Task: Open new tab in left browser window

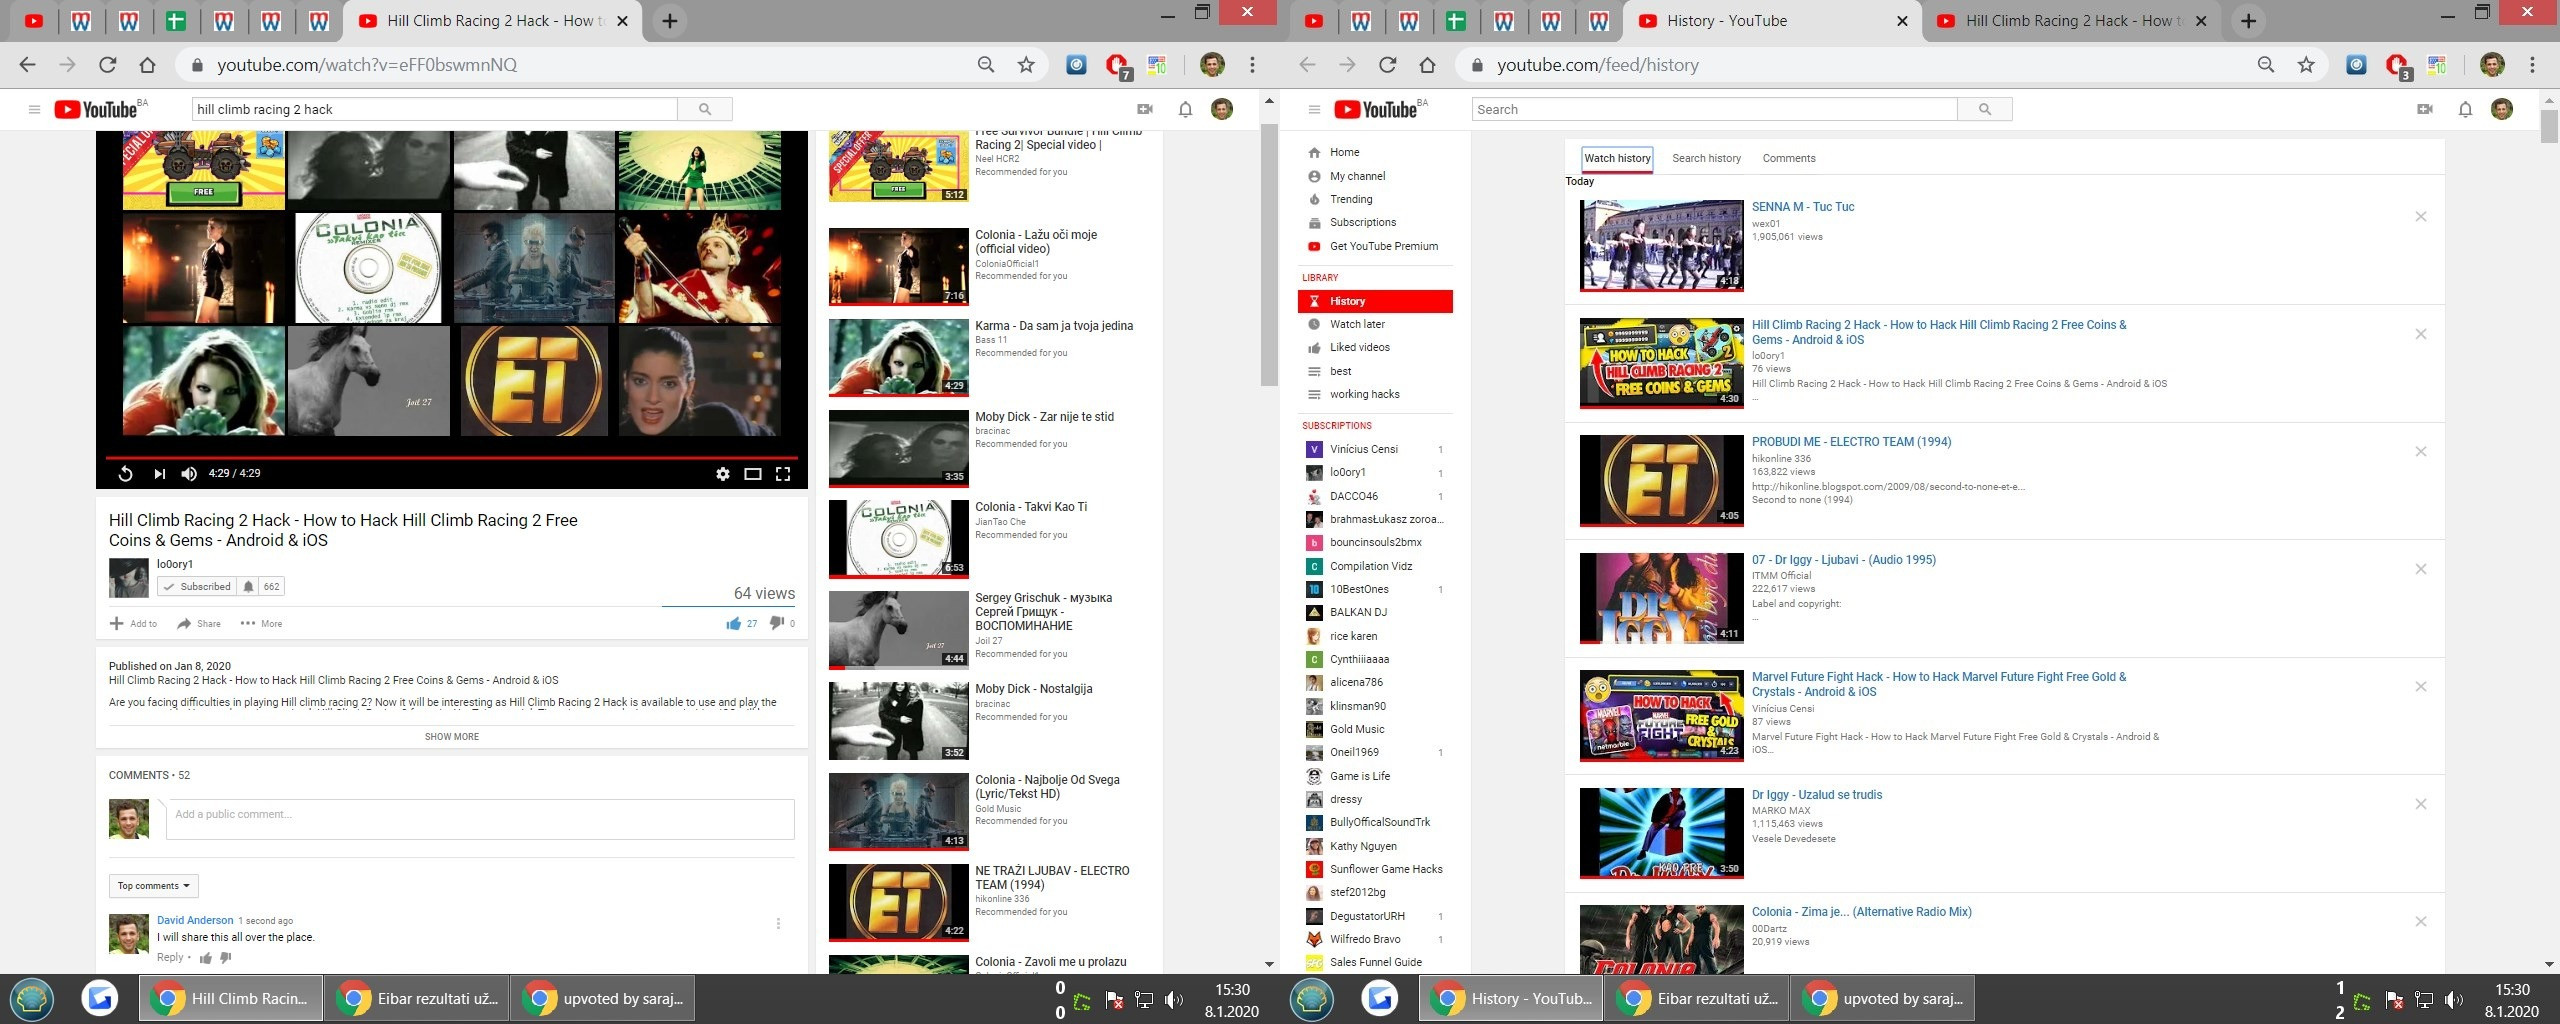Action: (x=670, y=21)
